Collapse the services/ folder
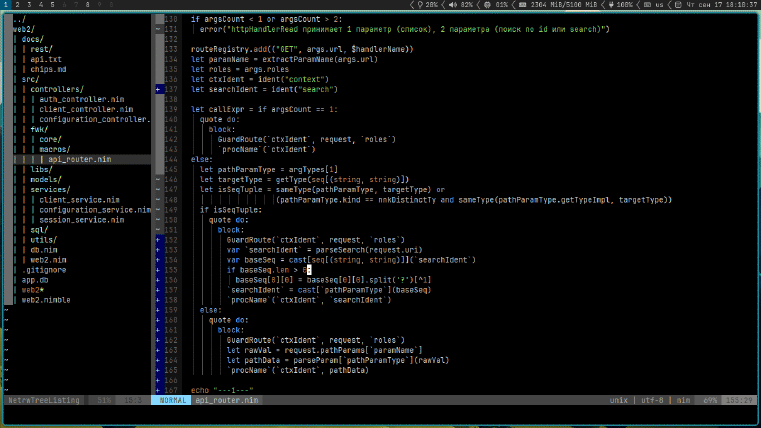Screen dimensions: 761x428 pyautogui.click(x=50, y=190)
